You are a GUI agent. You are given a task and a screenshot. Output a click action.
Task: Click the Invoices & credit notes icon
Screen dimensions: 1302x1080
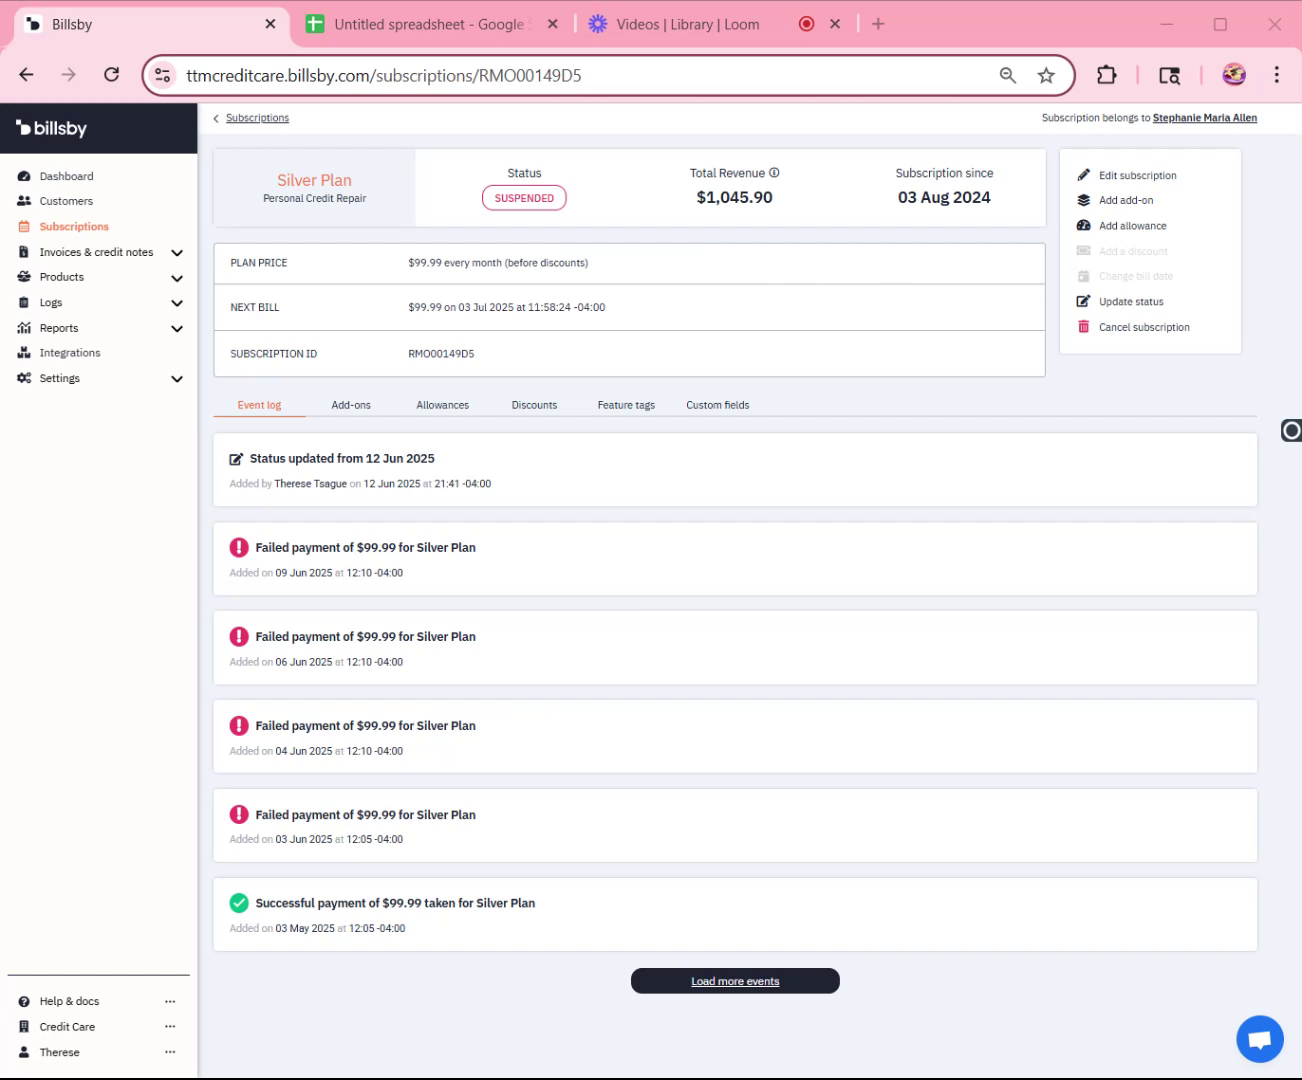24,252
